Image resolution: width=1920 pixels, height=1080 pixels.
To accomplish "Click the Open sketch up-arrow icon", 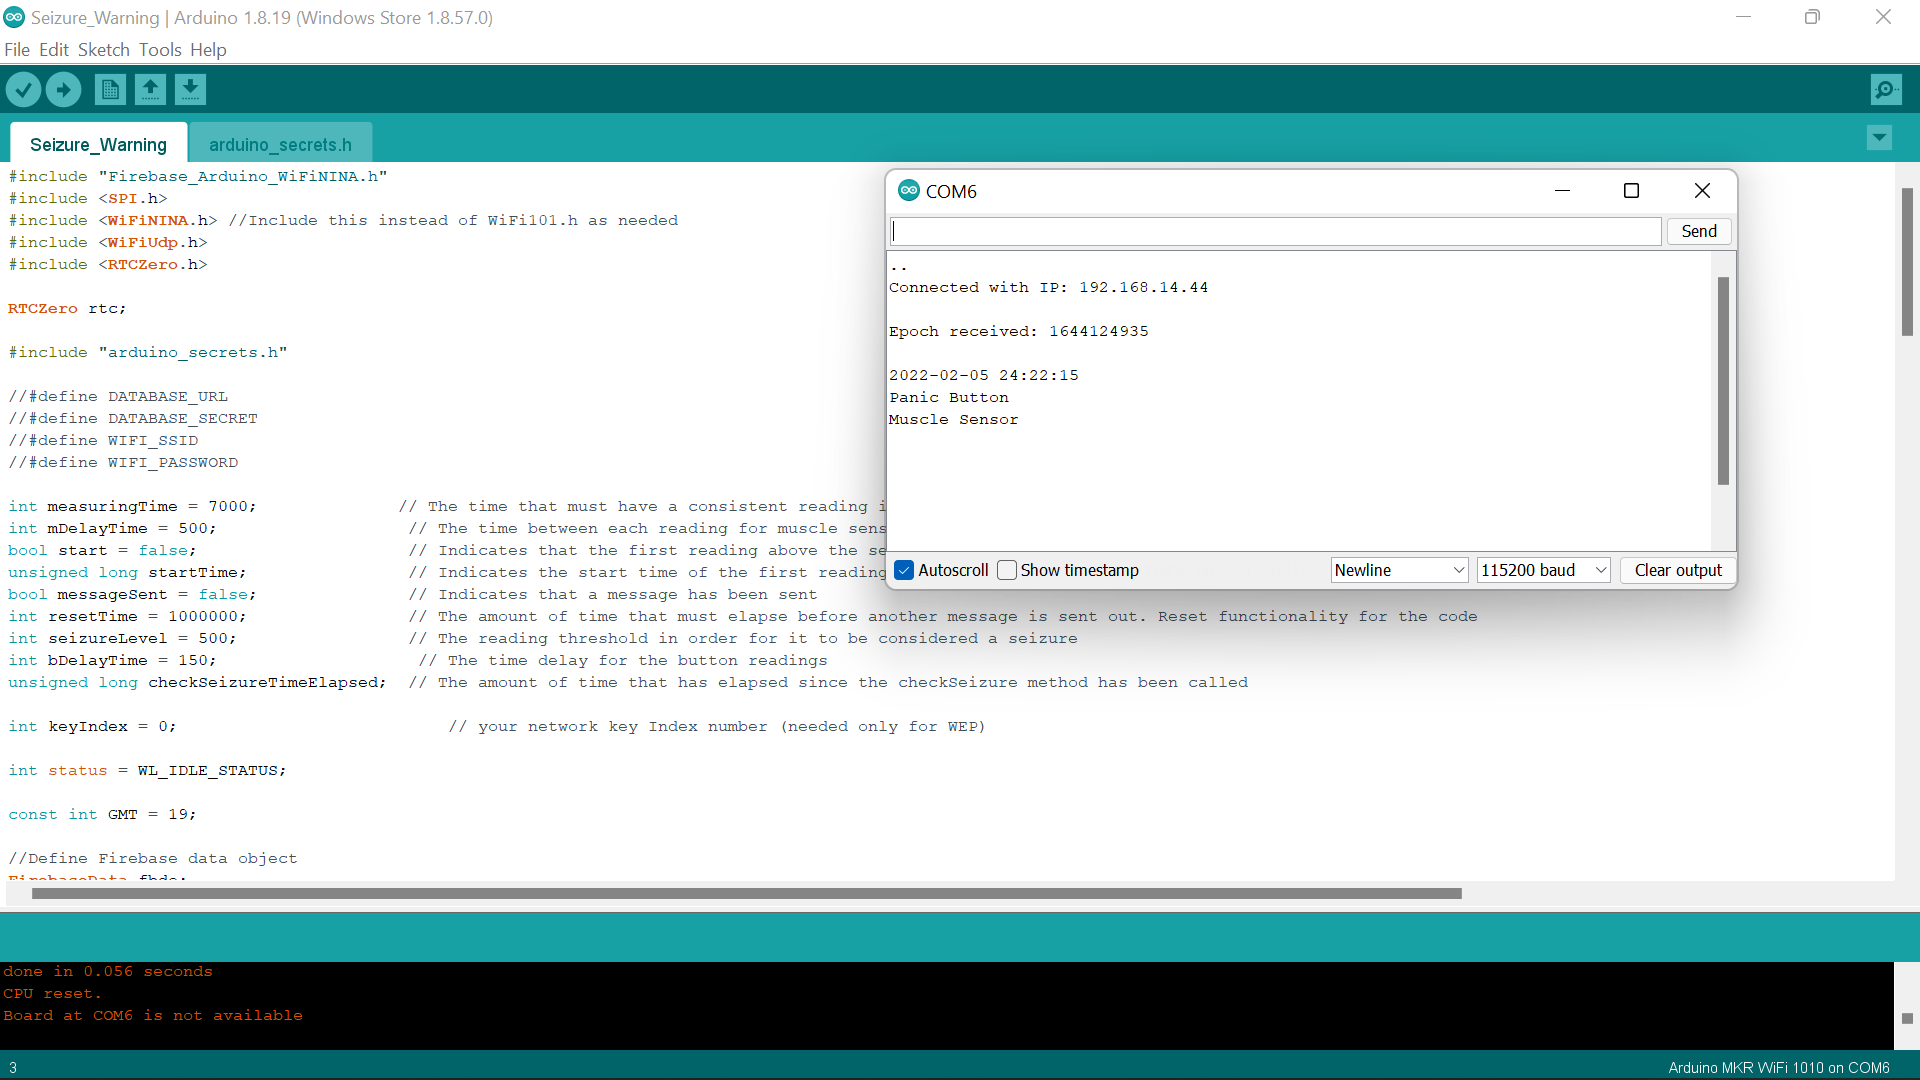I will [x=150, y=90].
